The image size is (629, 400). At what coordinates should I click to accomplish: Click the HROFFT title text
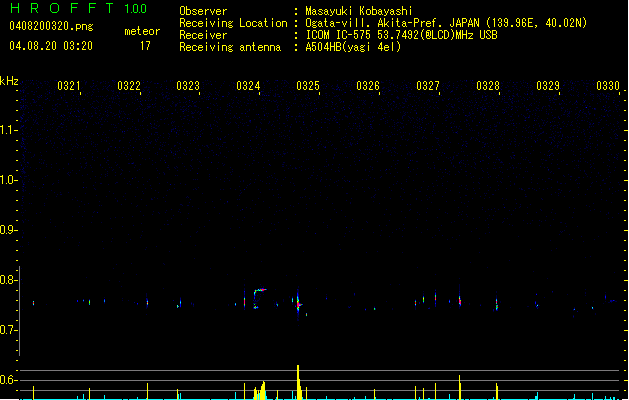point(62,8)
